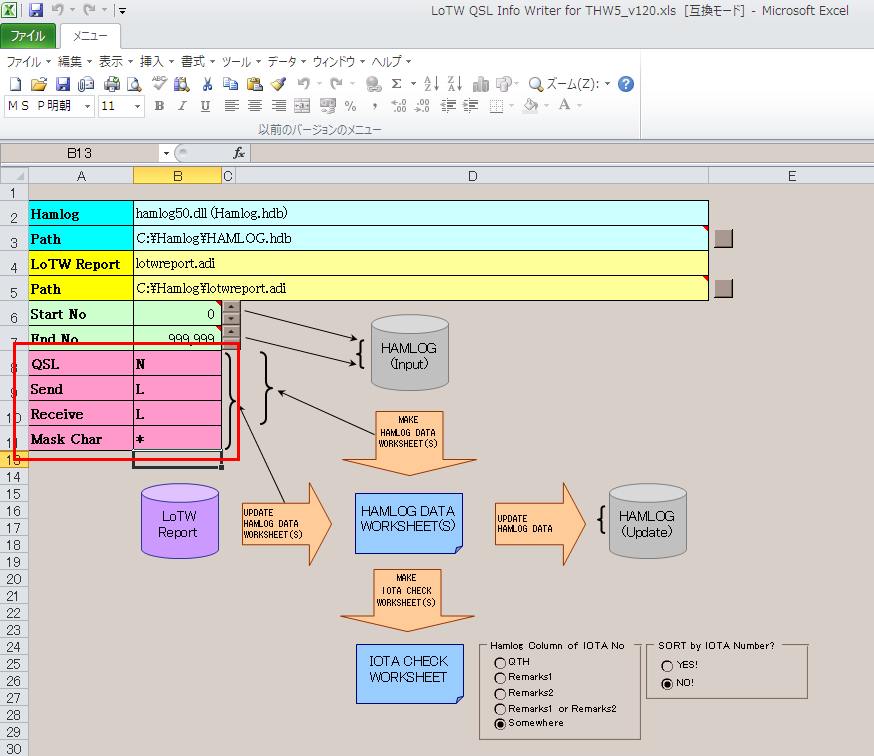Toggle underline formatting

(206, 105)
